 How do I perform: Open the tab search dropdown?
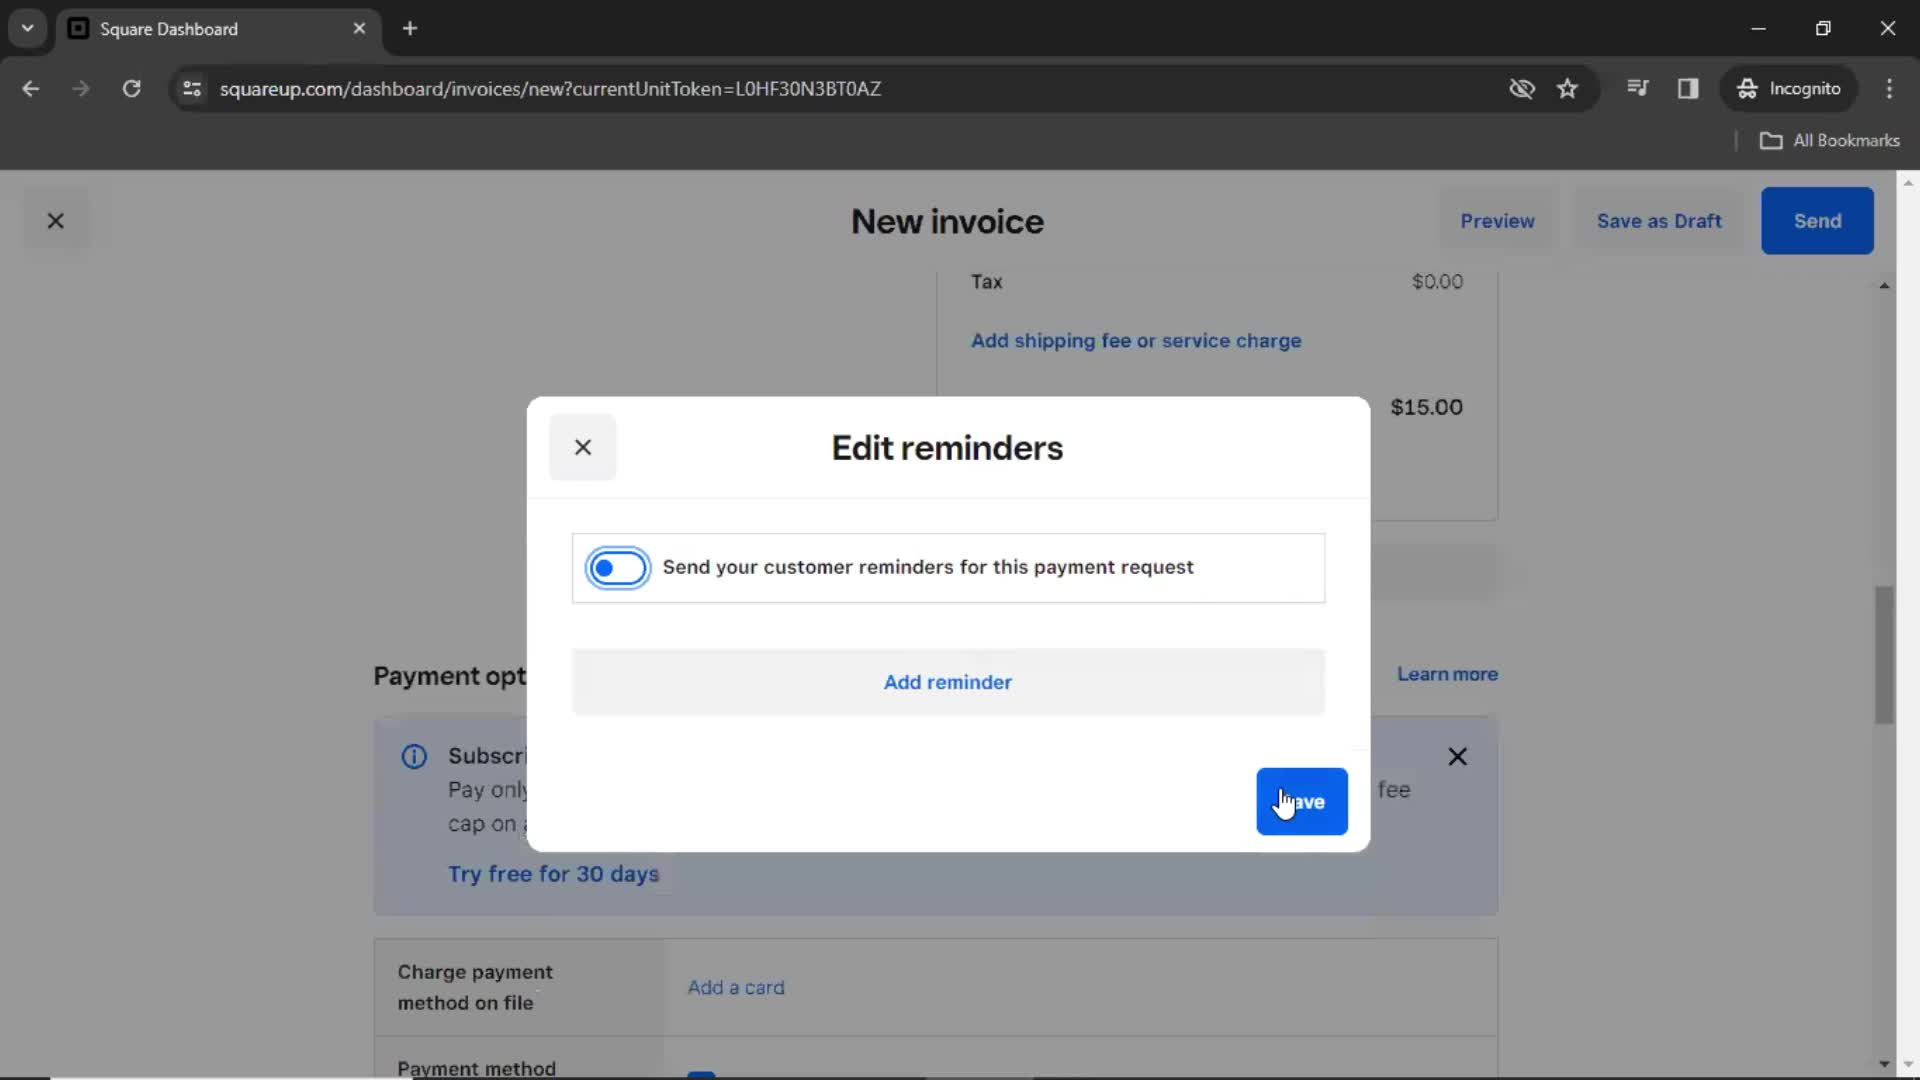click(28, 28)
